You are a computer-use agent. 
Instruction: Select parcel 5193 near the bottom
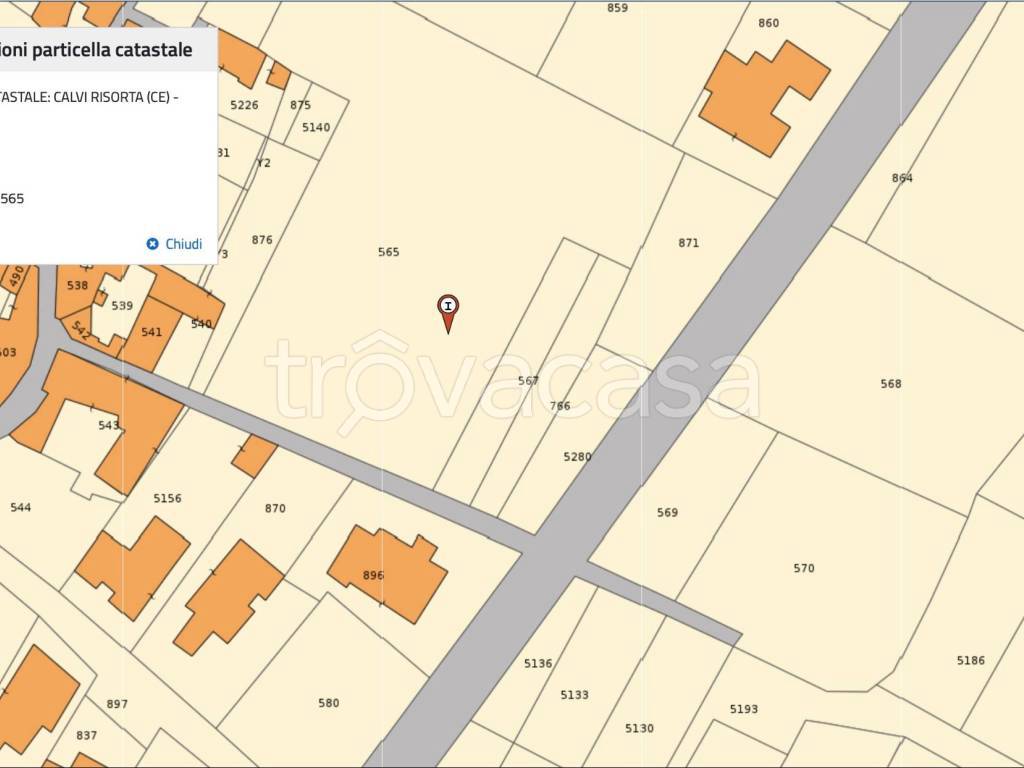[x=743, y=709]
